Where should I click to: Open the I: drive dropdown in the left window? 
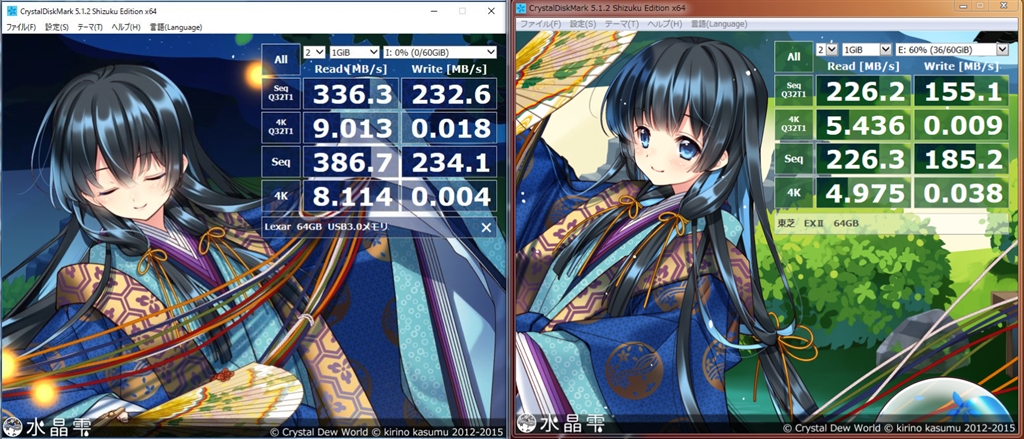[x=440, y=52]
